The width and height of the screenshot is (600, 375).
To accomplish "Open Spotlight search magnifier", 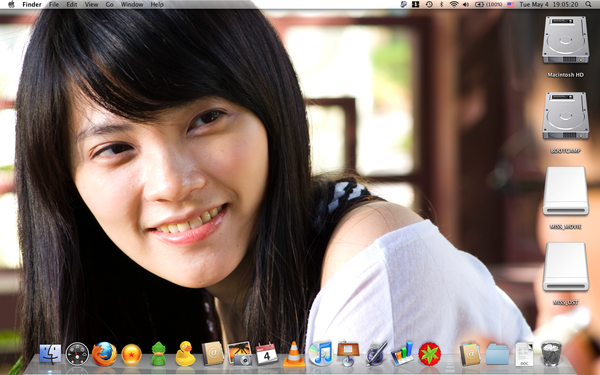I will (x=588, y=5).
